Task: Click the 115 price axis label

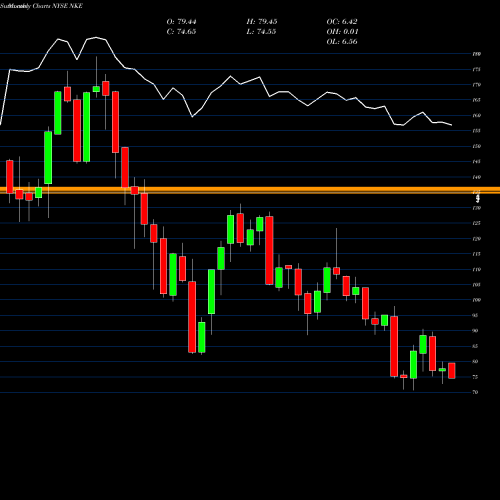Action: (477, 254)
